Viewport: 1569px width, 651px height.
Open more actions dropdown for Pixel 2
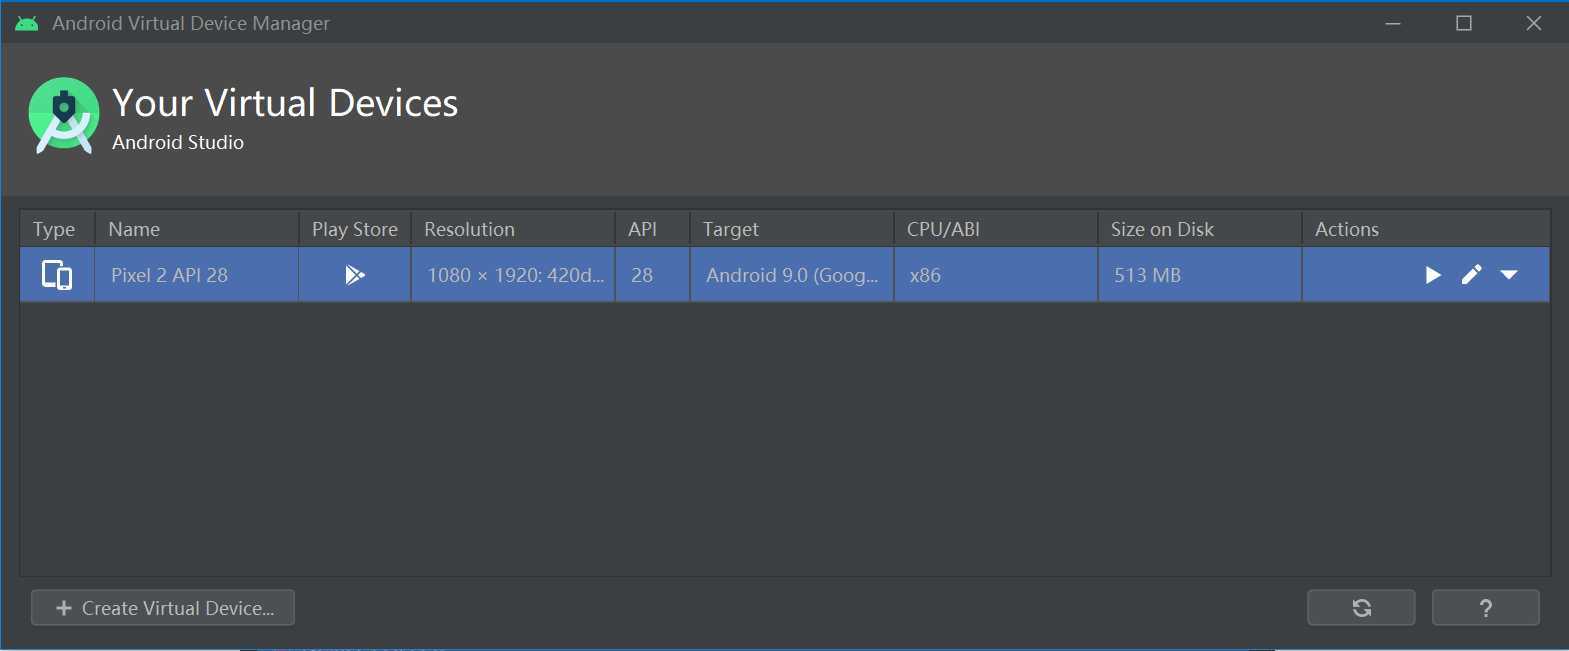pyautogui.click(x=1509, y=275)
